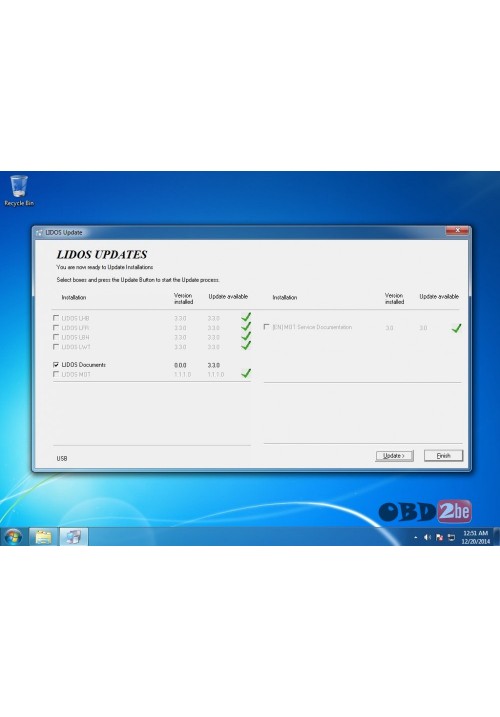This screenshot has width=500, height=717.
Task: Open the Action Center flag icon
Action: coord(439,537)
